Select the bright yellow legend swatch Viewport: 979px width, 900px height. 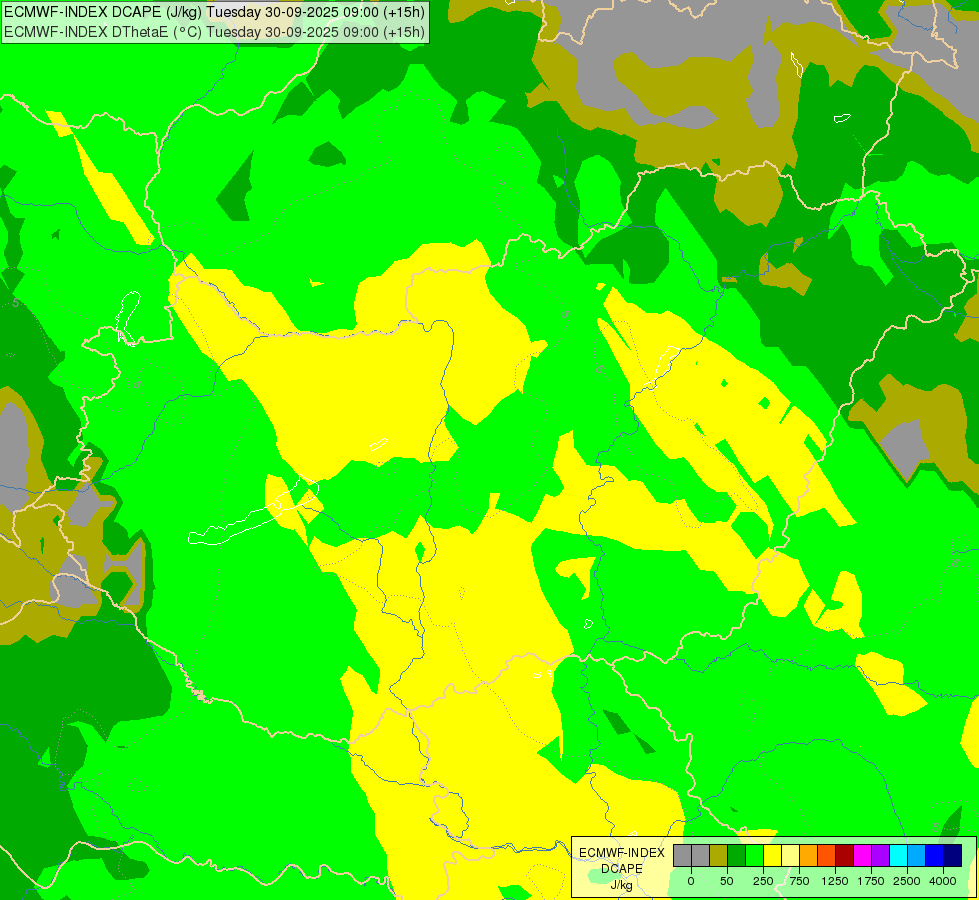(772, 855)
